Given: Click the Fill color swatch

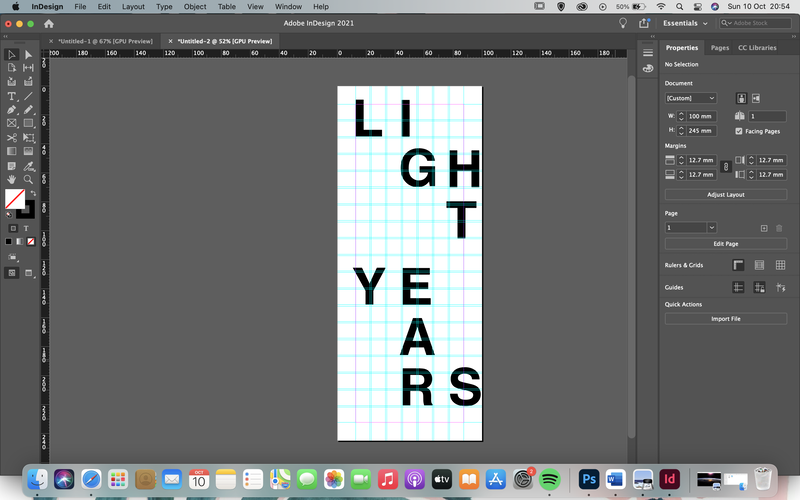Looking at the screenshot, I should (15, 199).
